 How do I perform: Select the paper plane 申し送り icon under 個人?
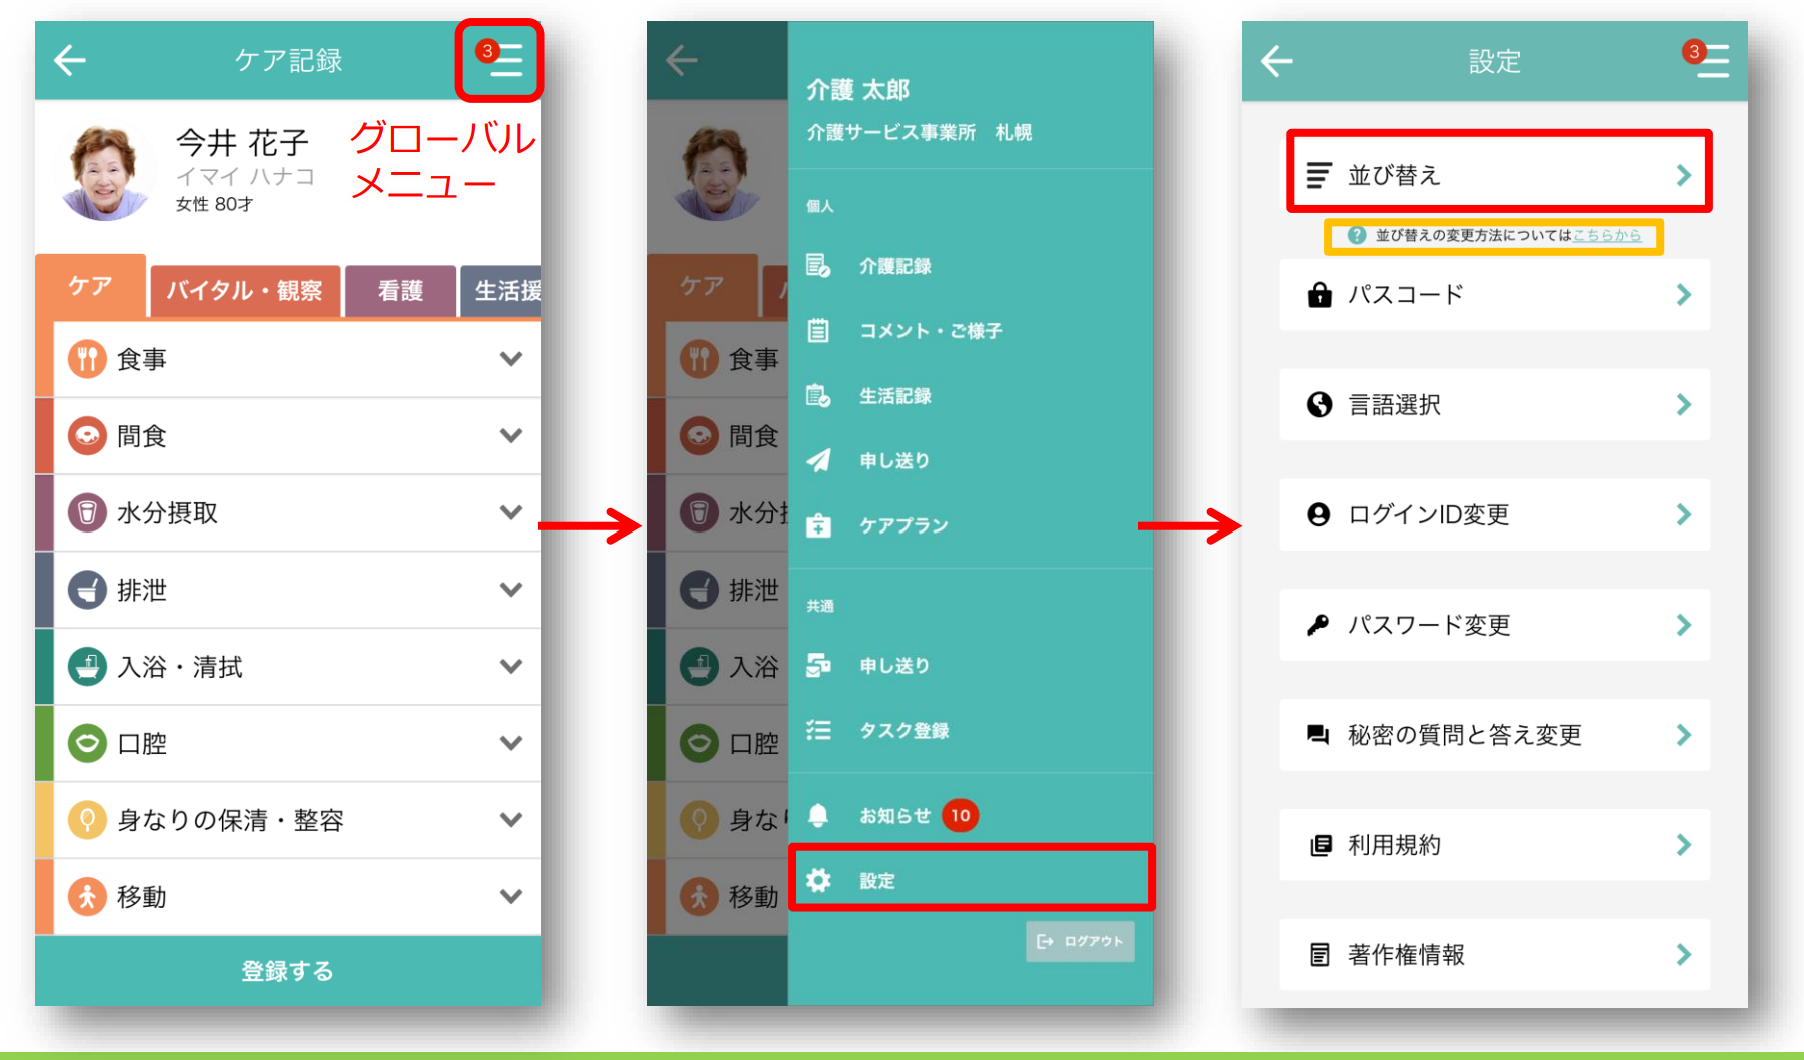[818, 460]
